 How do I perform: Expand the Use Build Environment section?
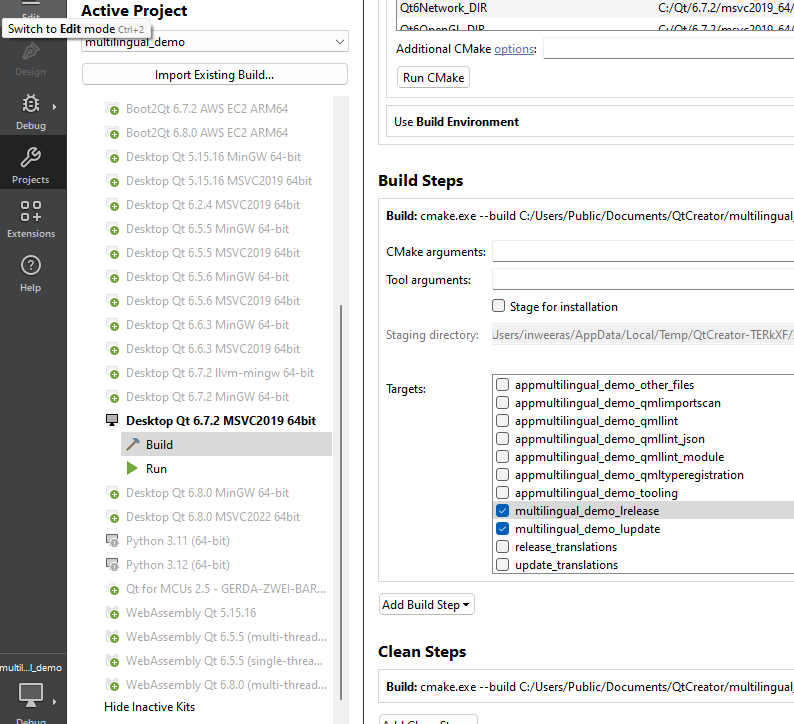click(456, 122)
